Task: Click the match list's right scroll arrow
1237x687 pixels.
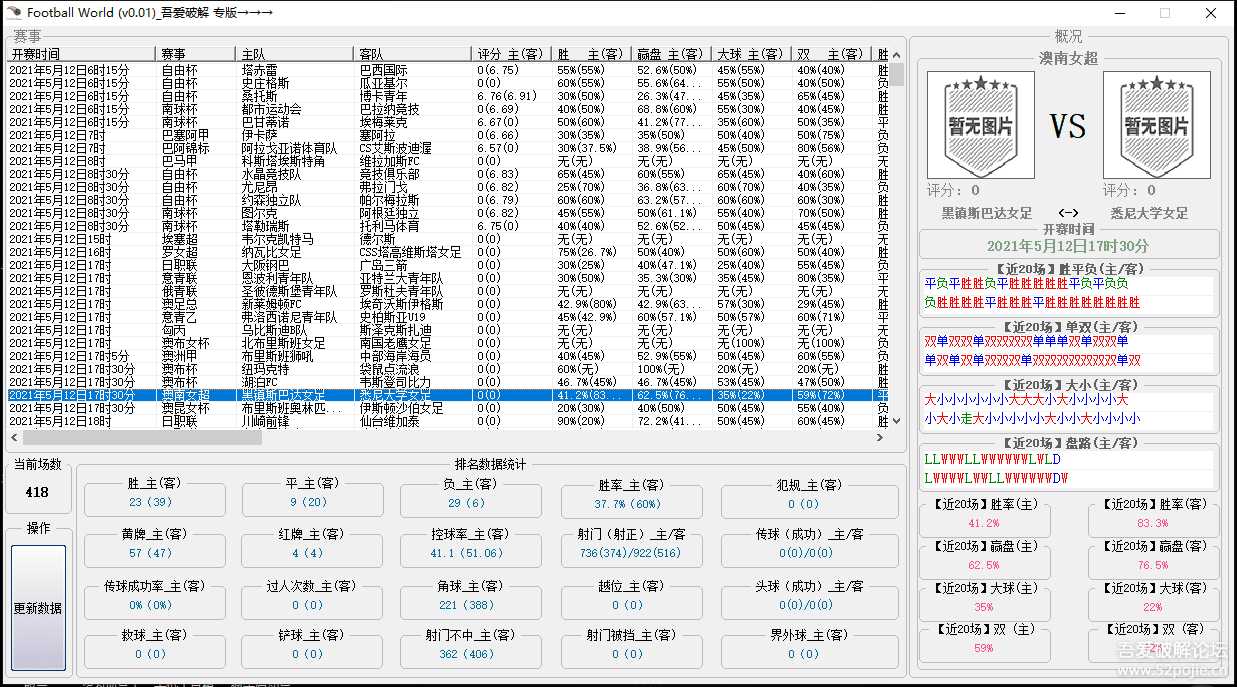Action: tap(881, 437)
